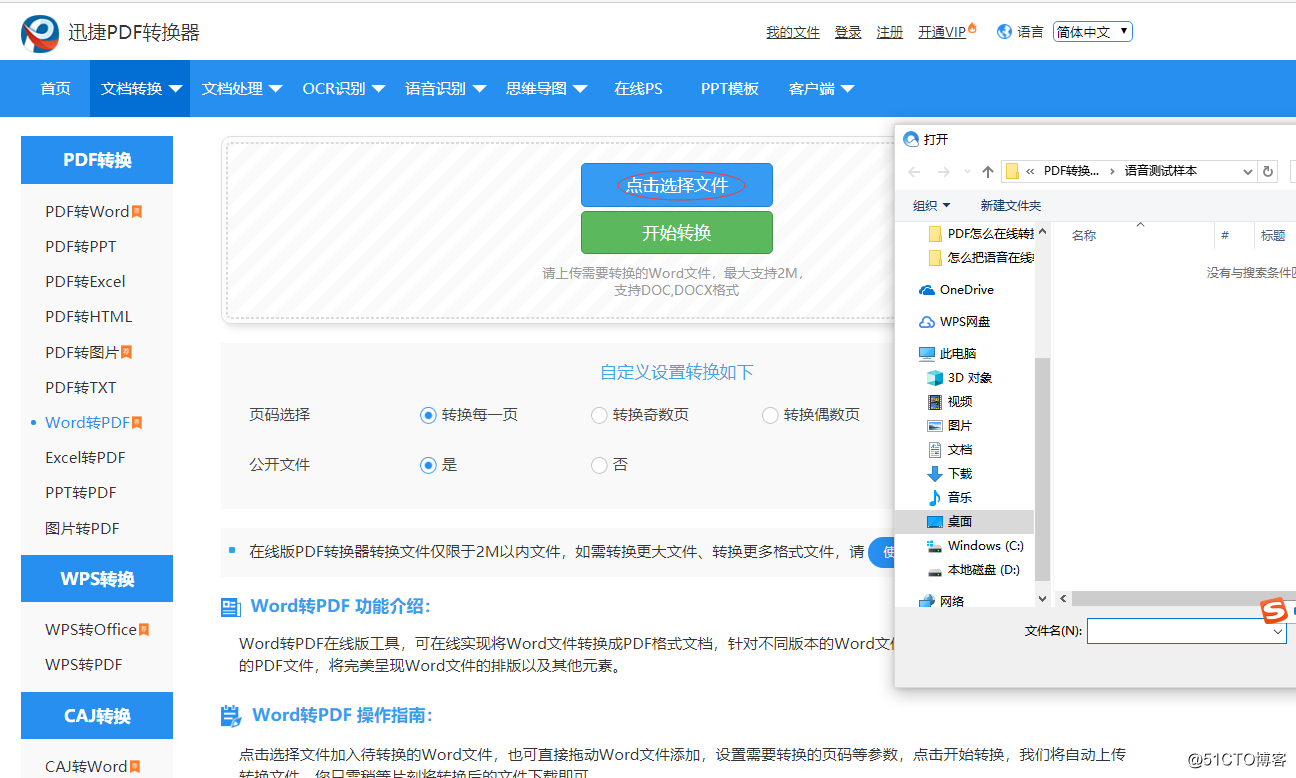This screenshot has width=1296, height=778.
Task: Select 3D 对象 folder
Action: pyautogui.click(x=959, y=378)
